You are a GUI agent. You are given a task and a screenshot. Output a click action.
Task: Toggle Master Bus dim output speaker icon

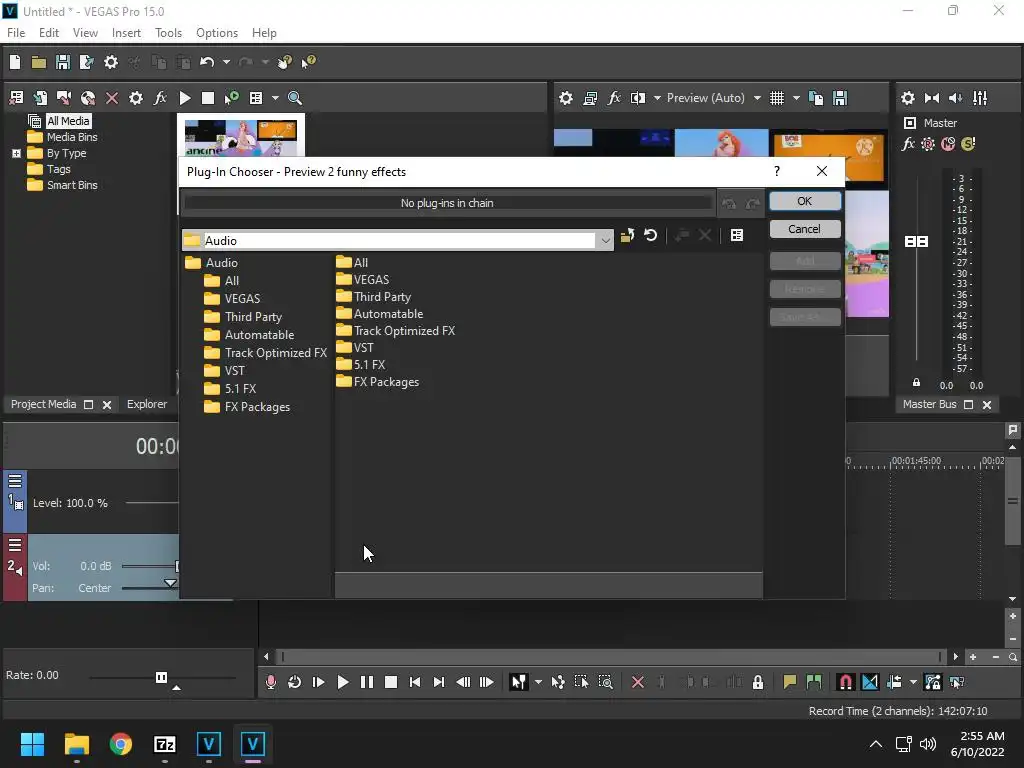point(955,98)
